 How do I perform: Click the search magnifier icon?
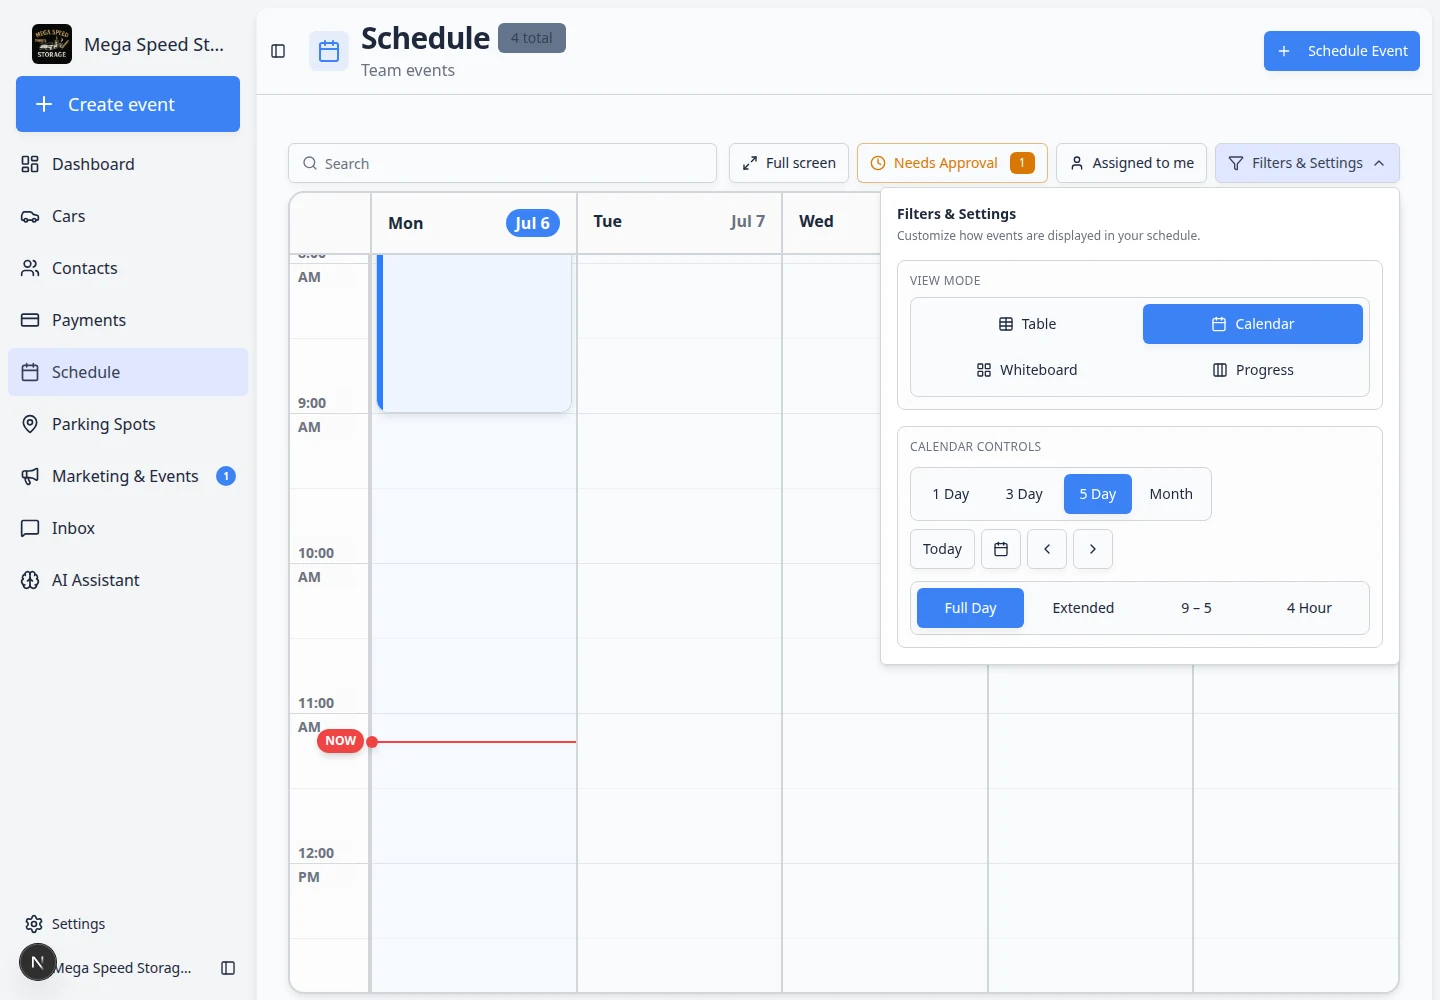coord(310,163)
